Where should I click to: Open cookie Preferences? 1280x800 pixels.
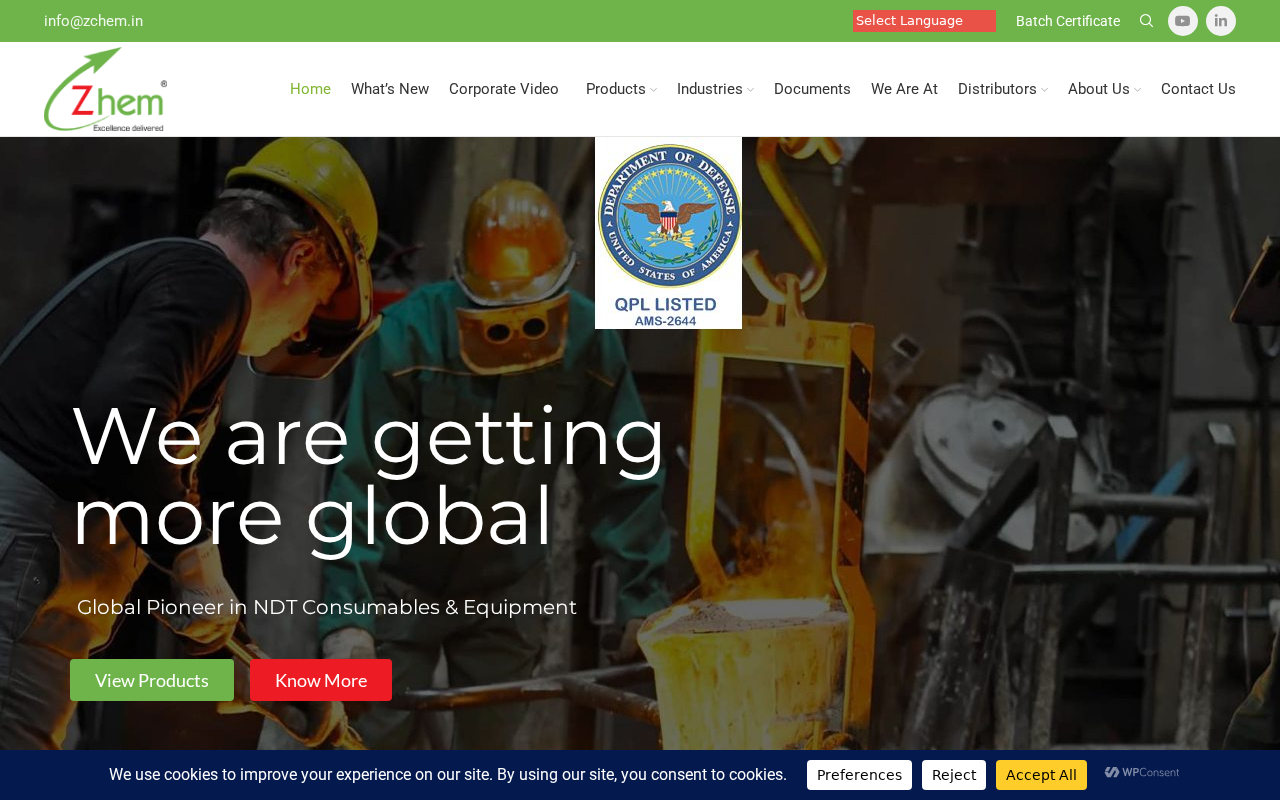tap(859, 775)
